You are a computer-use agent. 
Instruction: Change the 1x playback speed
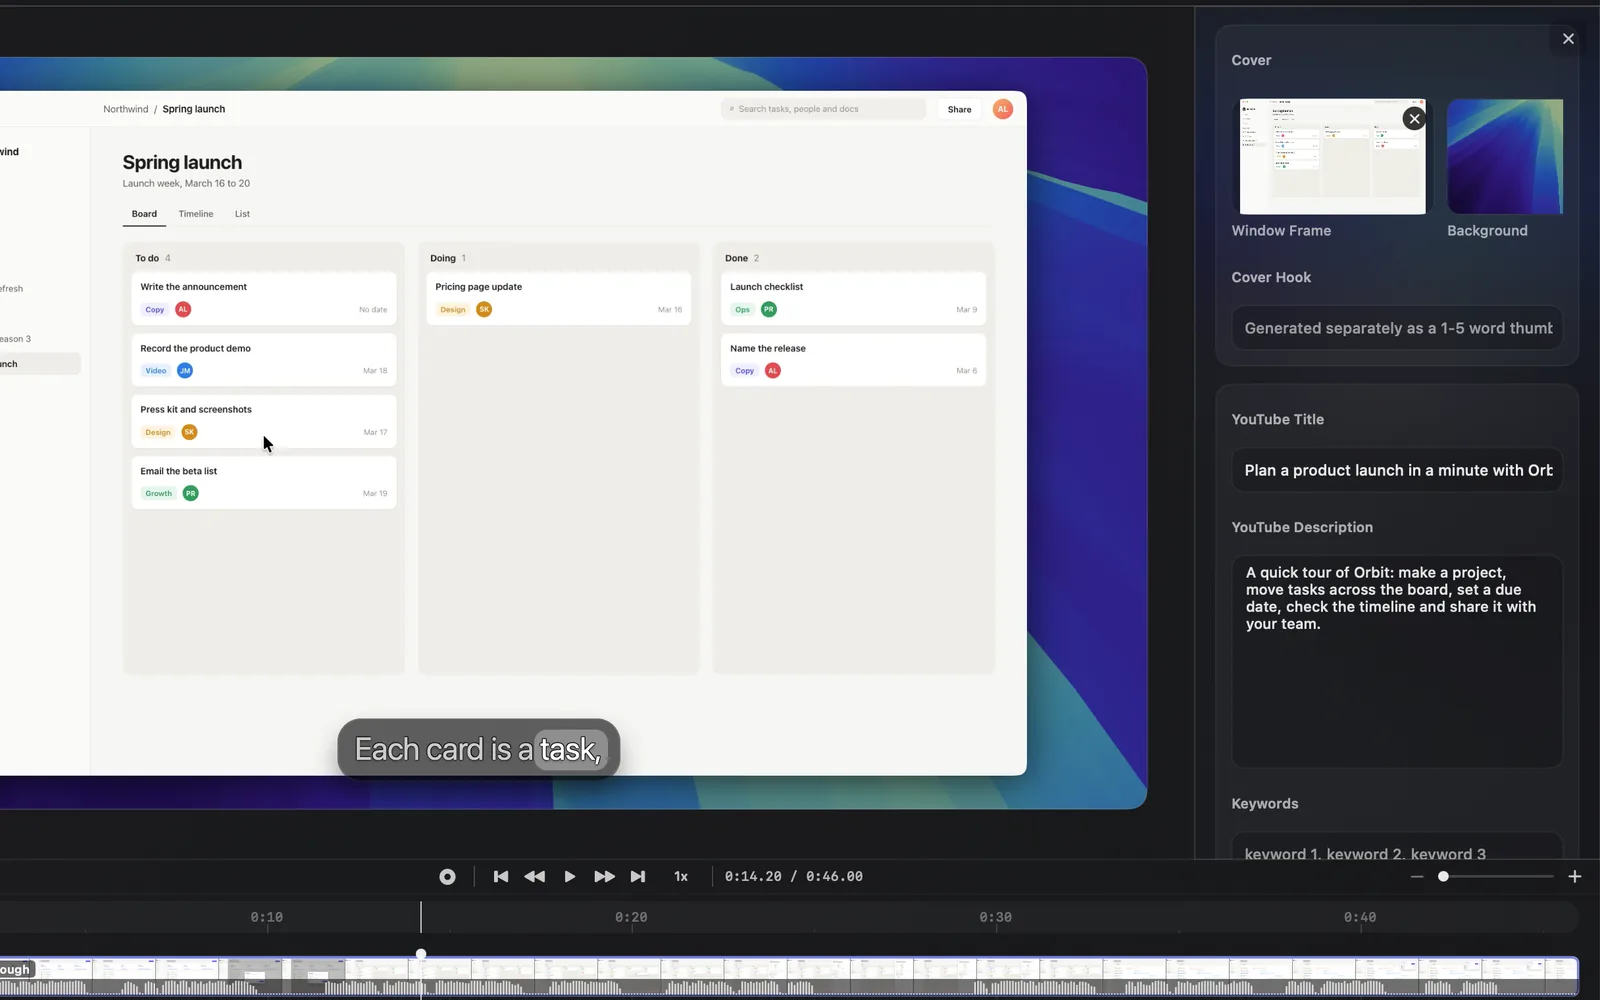coord(681,877)
